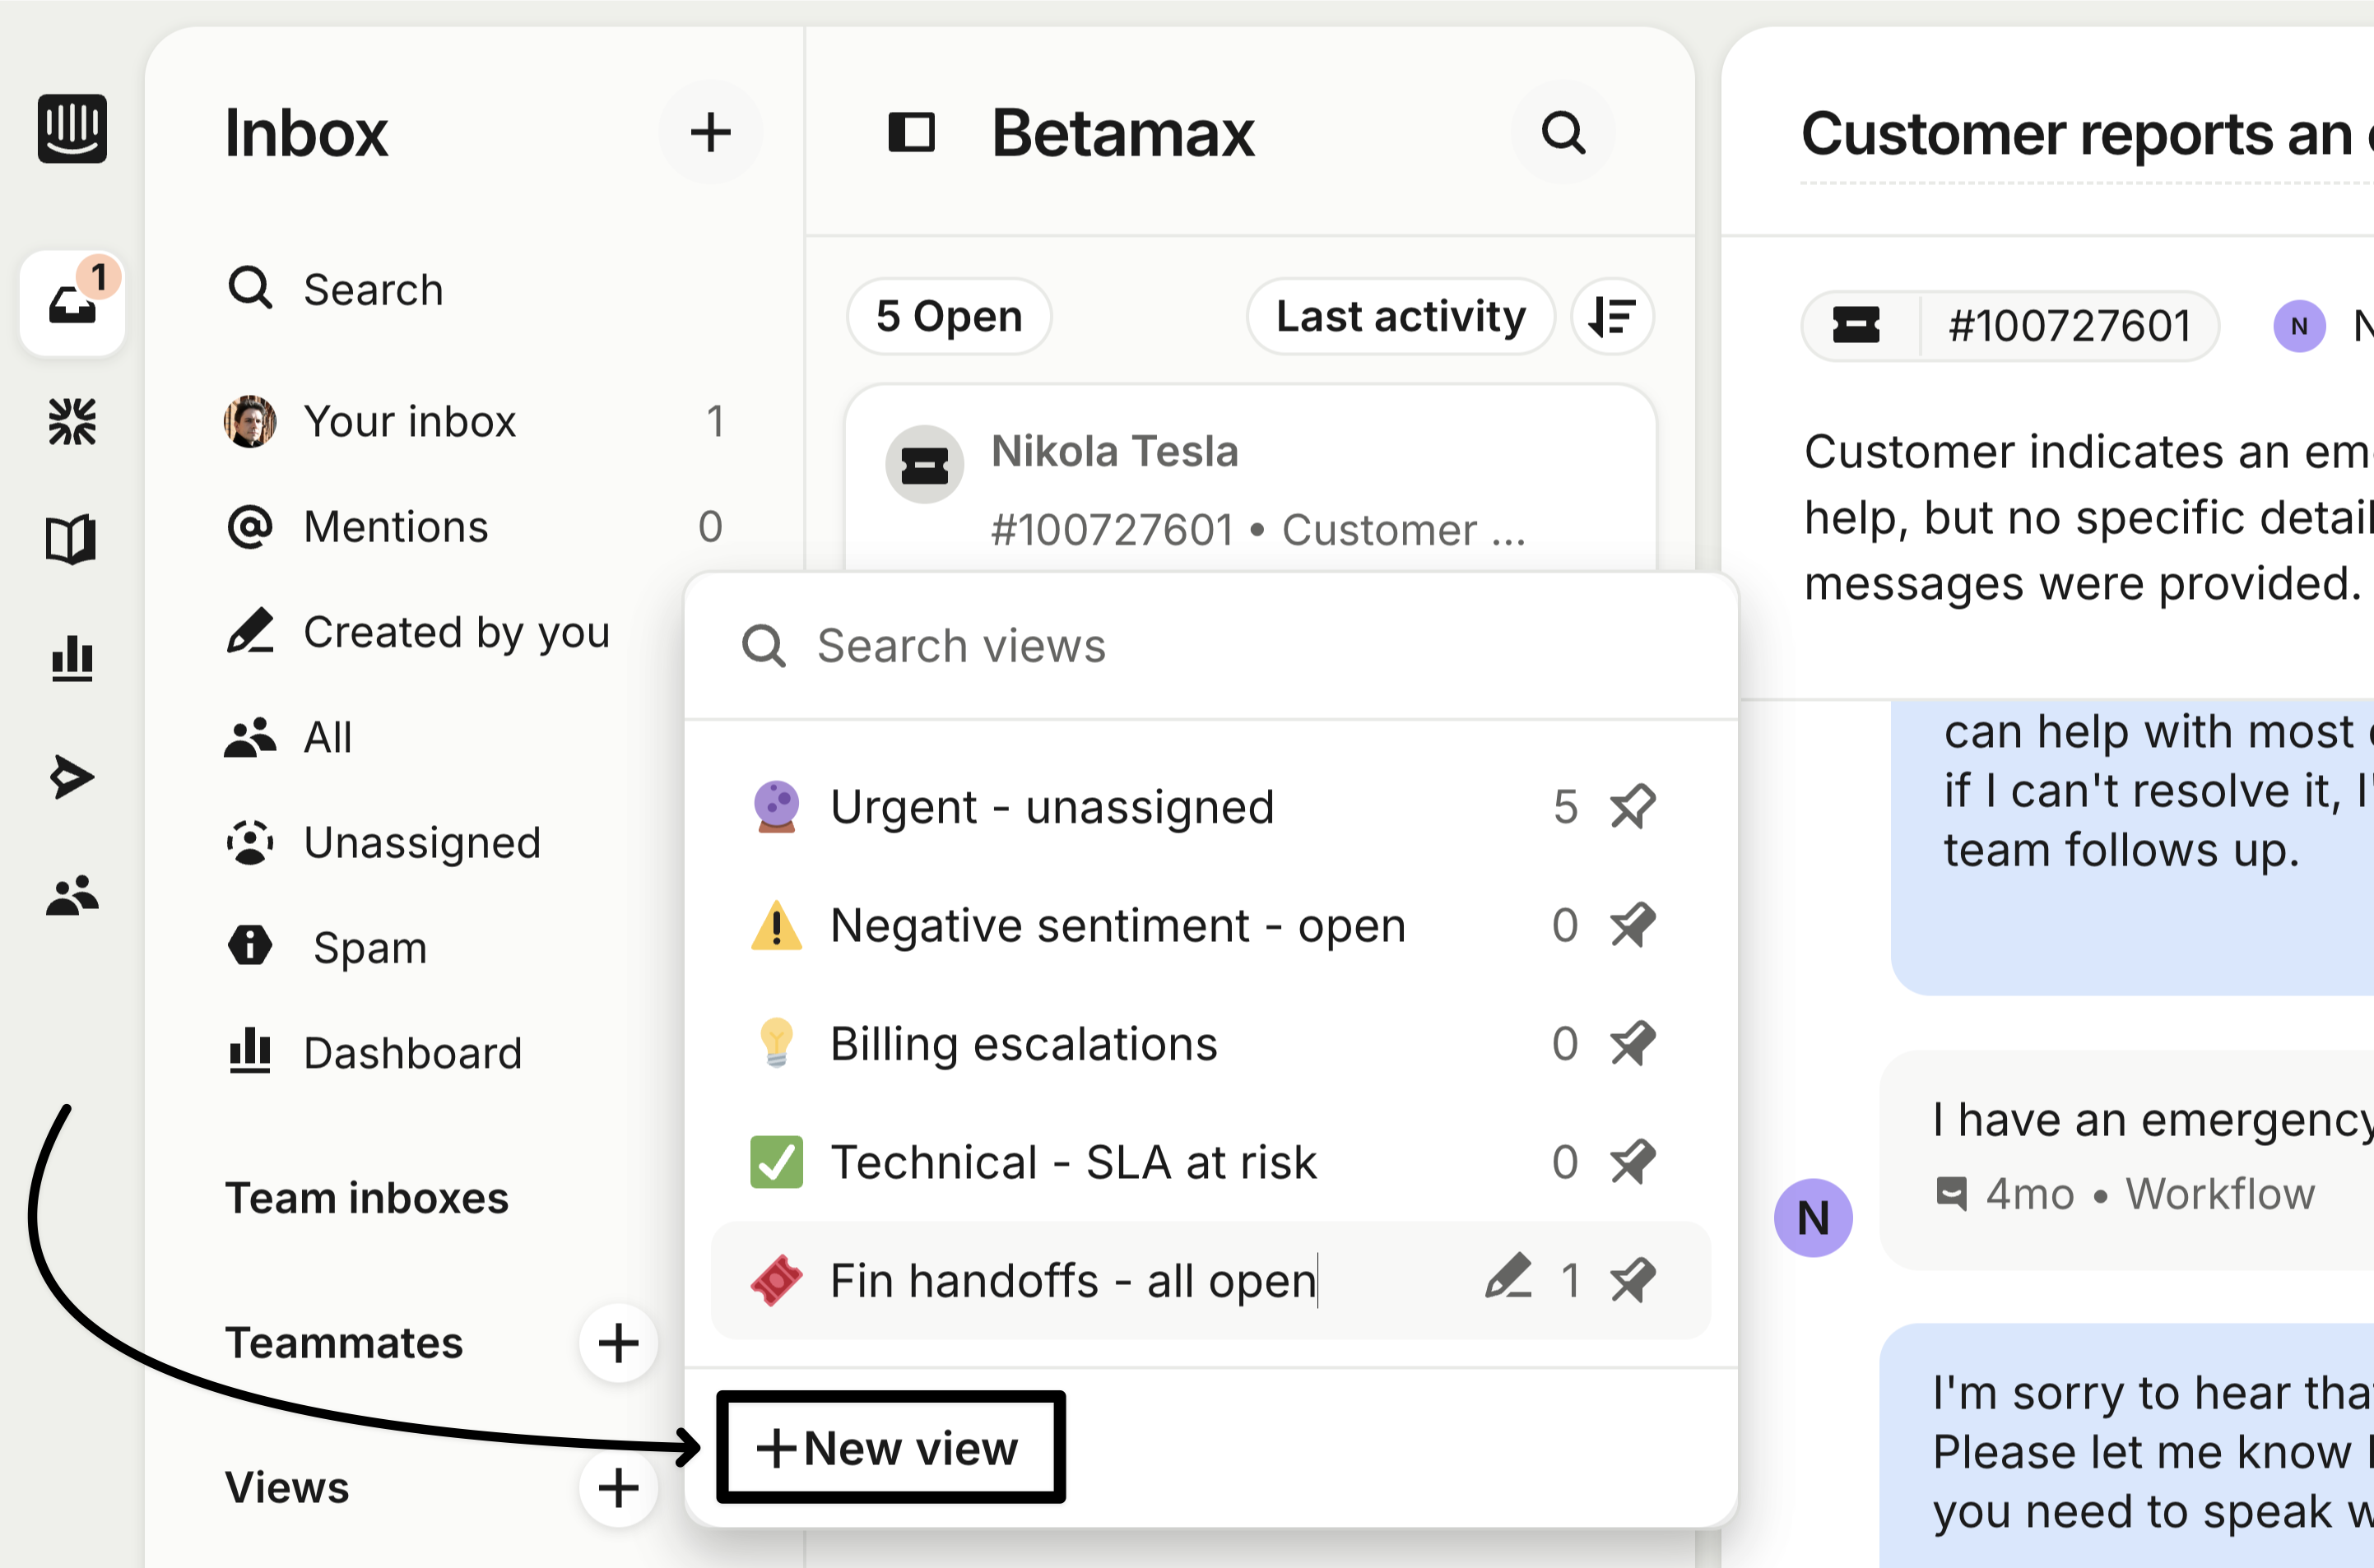The width and height of the screenshot is (2374, 1568).
Task: Open the inbox Dashboard
Action: [x=374, y=1053]
